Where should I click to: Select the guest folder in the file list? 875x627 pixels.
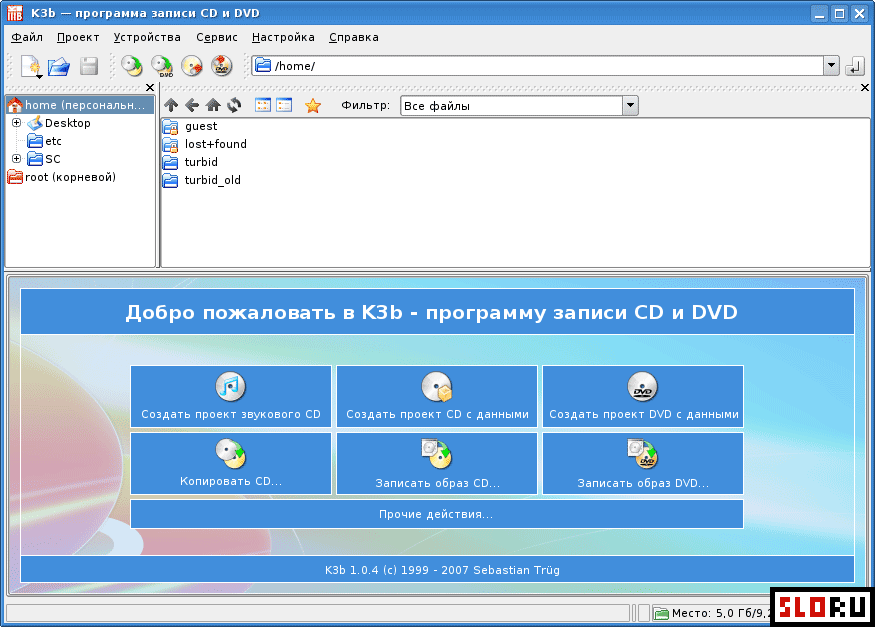[x=190, y=126]
